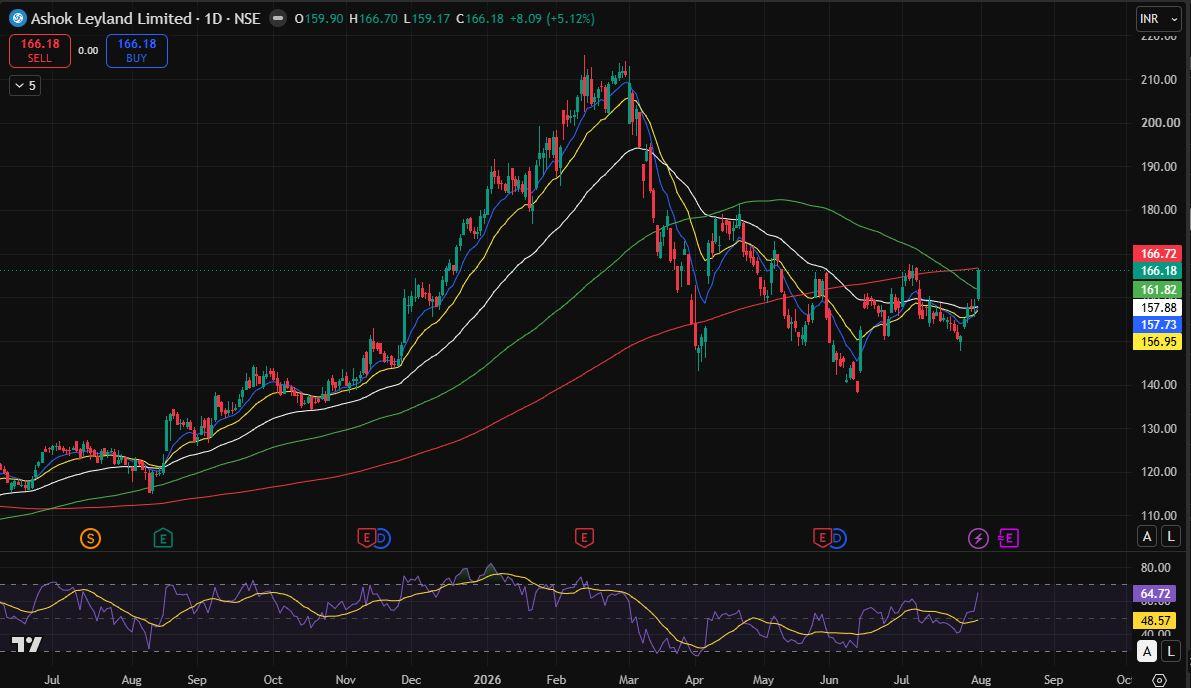The height and width of the screenshot is (688, 1191).
Task: Click the 166.18 SELL button
Action: (39, 51)
